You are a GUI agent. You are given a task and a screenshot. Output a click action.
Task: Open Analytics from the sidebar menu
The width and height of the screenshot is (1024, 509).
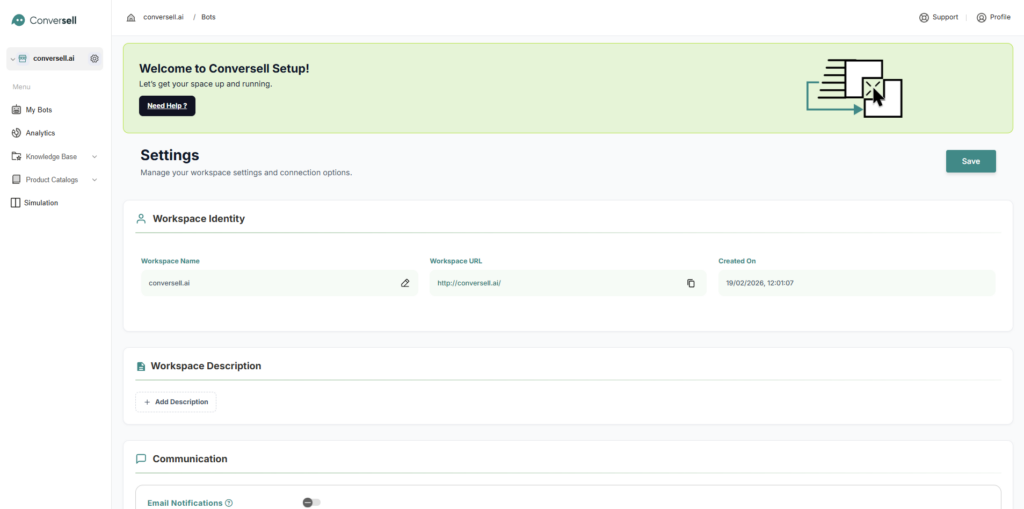(40, 133)
